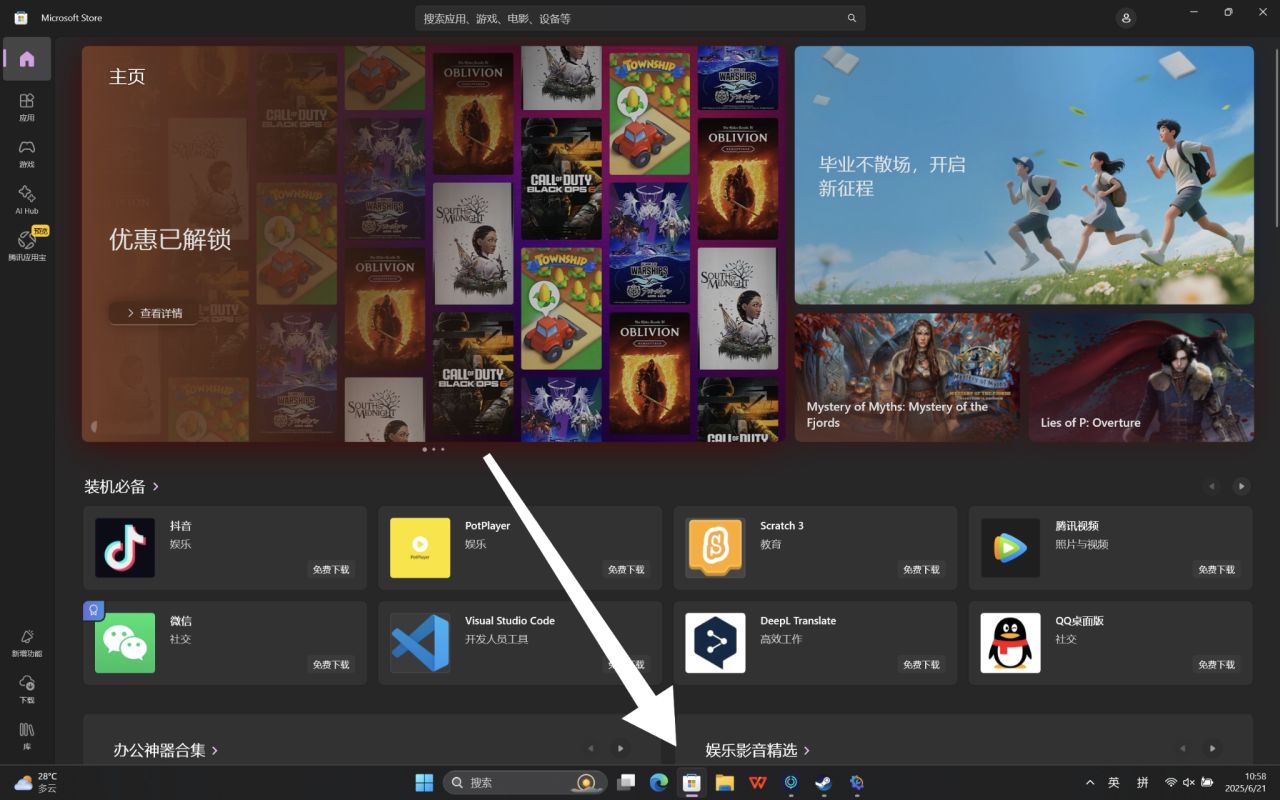Open the Lies of P: Overture tile
The image size is (1280, 800).
click(1141, 377)
